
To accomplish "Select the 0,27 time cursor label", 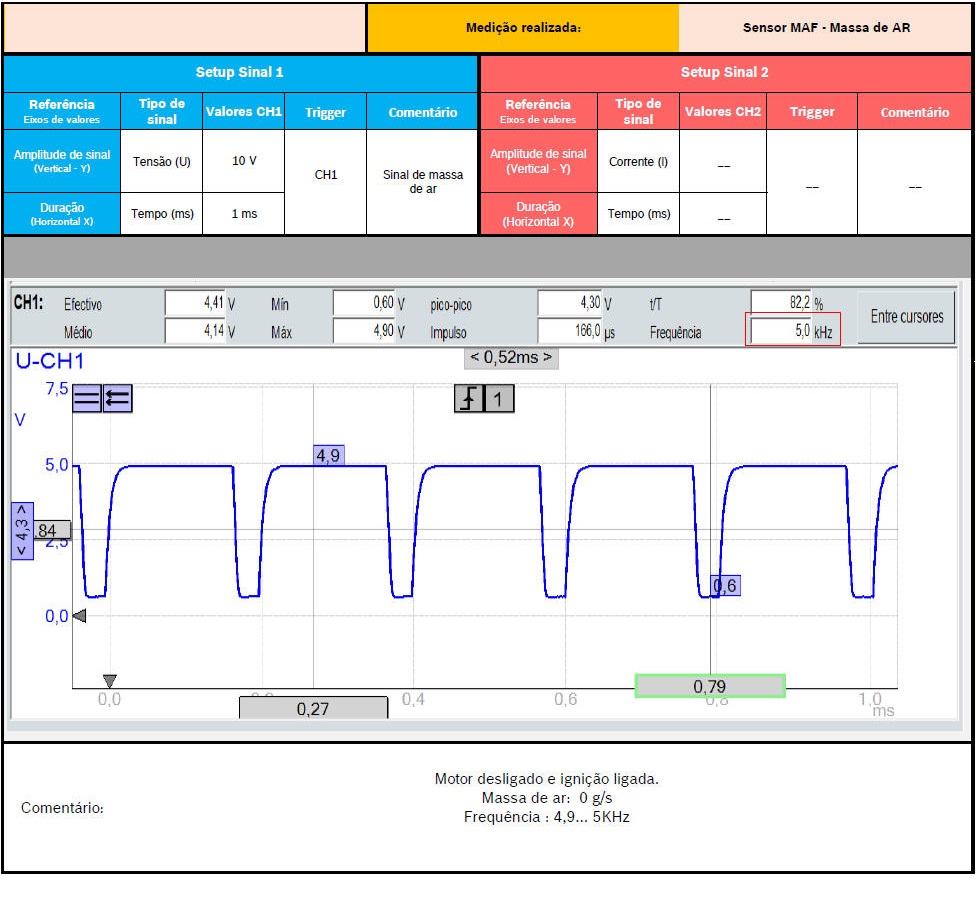I will [x=313, y=709].
